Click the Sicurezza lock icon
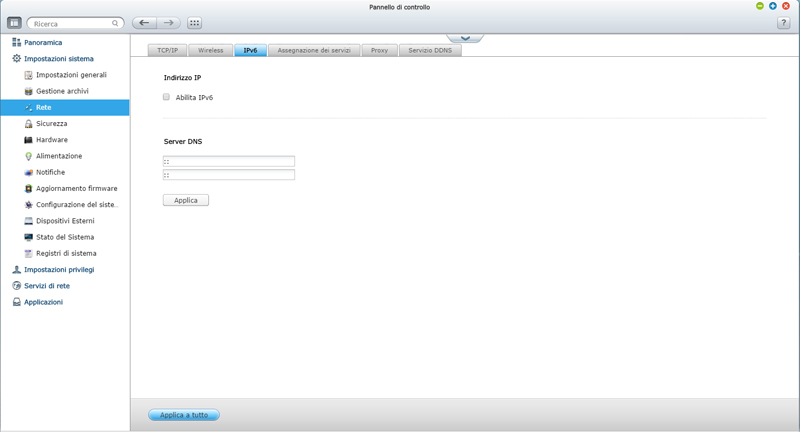 (x=28, y=124)
